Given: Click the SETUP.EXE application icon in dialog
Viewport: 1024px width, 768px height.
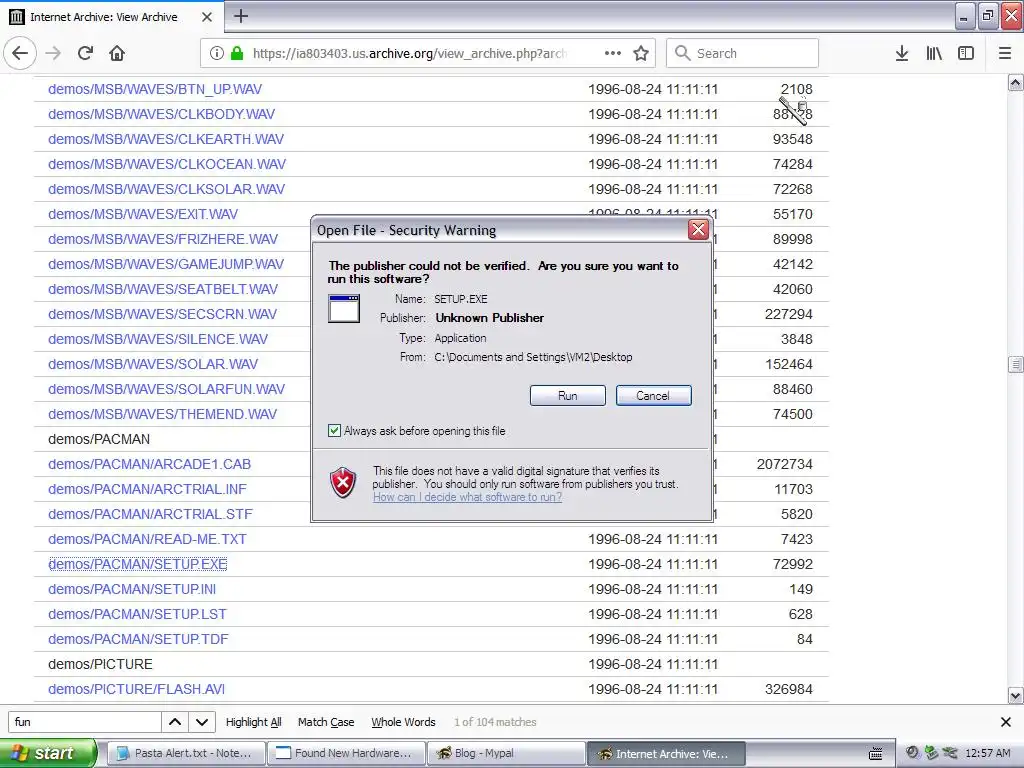Looking at the screenshot, I should [x=344, y=308].
